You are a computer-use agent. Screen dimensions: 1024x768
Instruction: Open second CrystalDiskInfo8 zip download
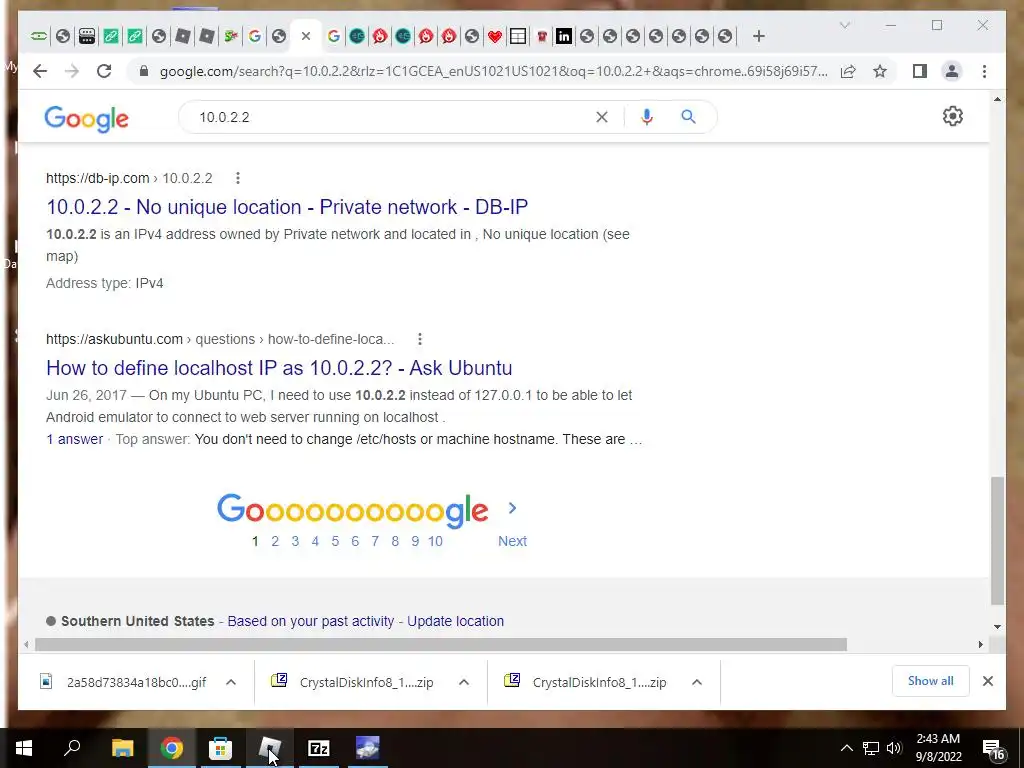pyautogui.click(x=588, y=682)
